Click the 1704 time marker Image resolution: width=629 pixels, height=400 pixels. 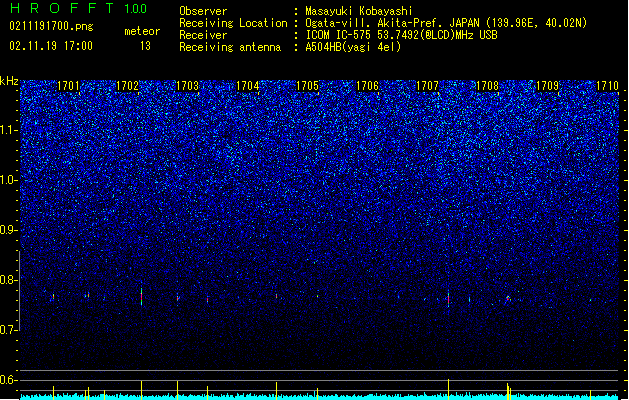click(x=248, y=86)
